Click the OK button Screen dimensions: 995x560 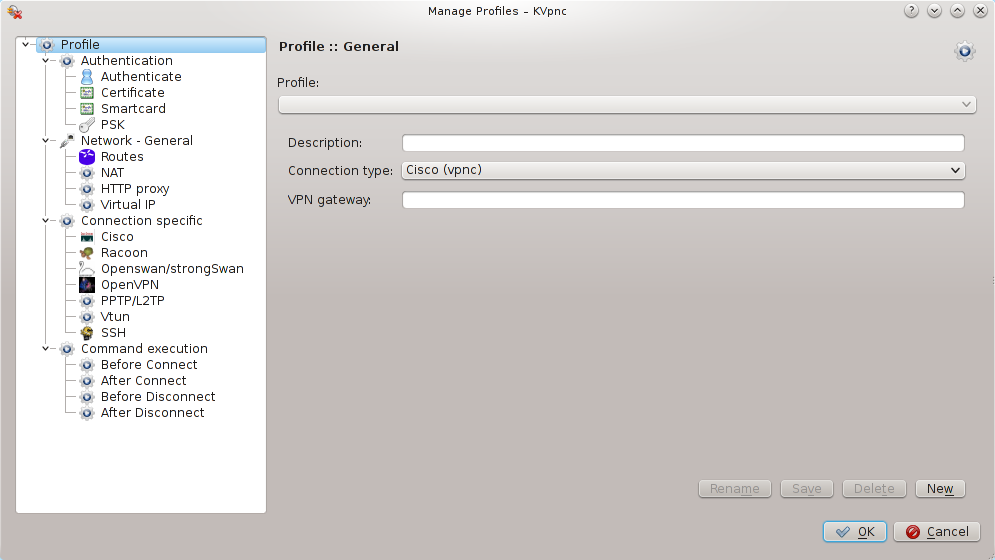855,532
